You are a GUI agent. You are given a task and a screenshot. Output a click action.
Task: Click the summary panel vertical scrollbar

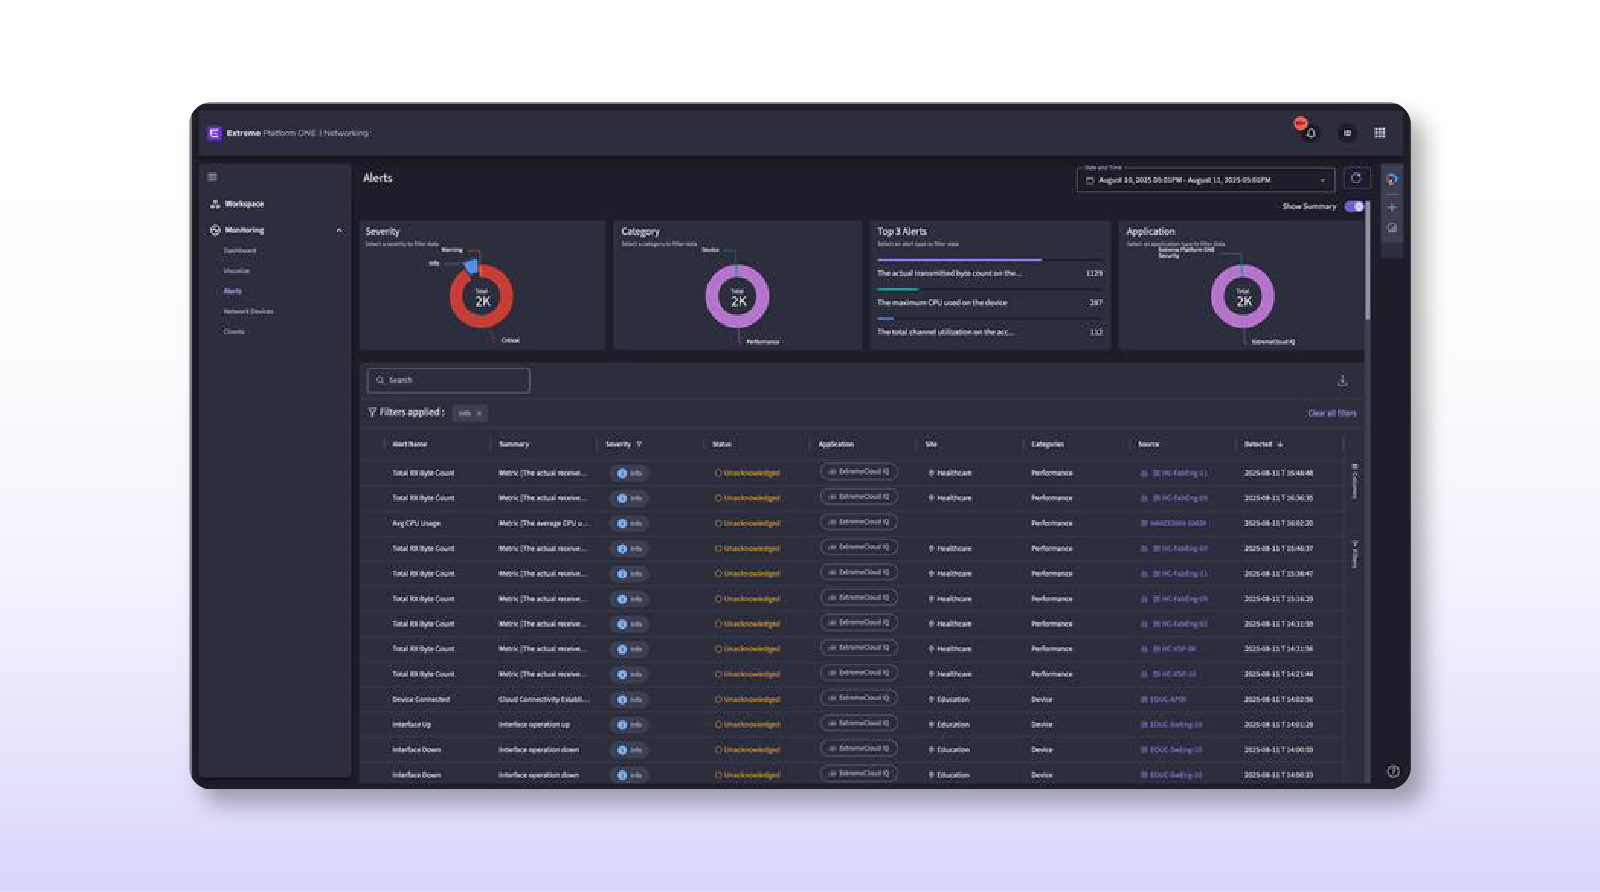1367,260
